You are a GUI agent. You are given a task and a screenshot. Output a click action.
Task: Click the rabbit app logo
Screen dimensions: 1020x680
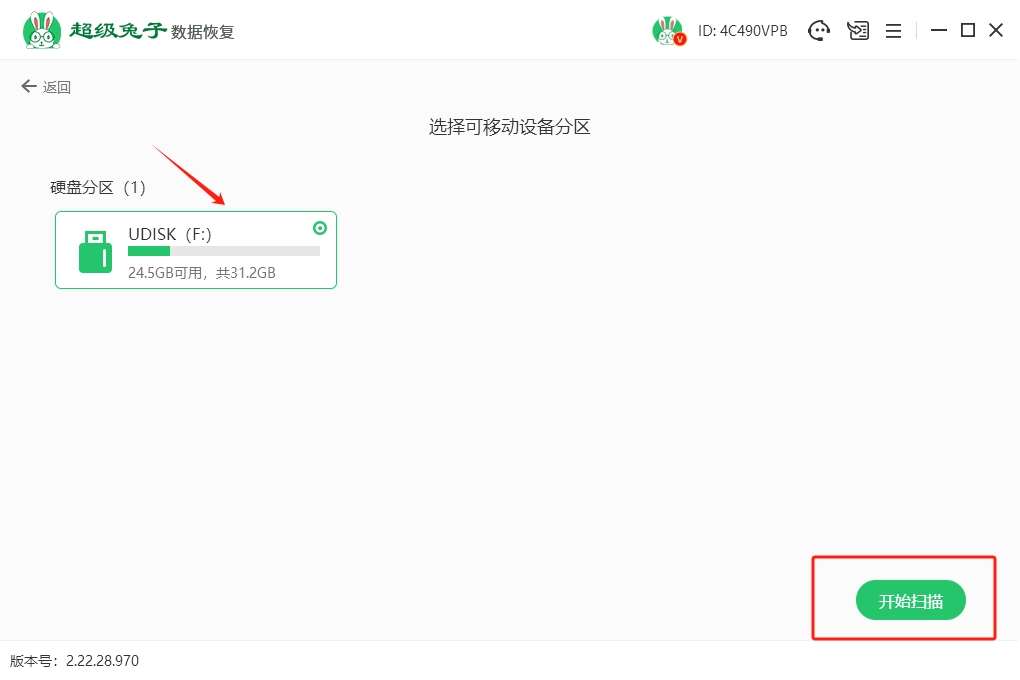point(40,30)
